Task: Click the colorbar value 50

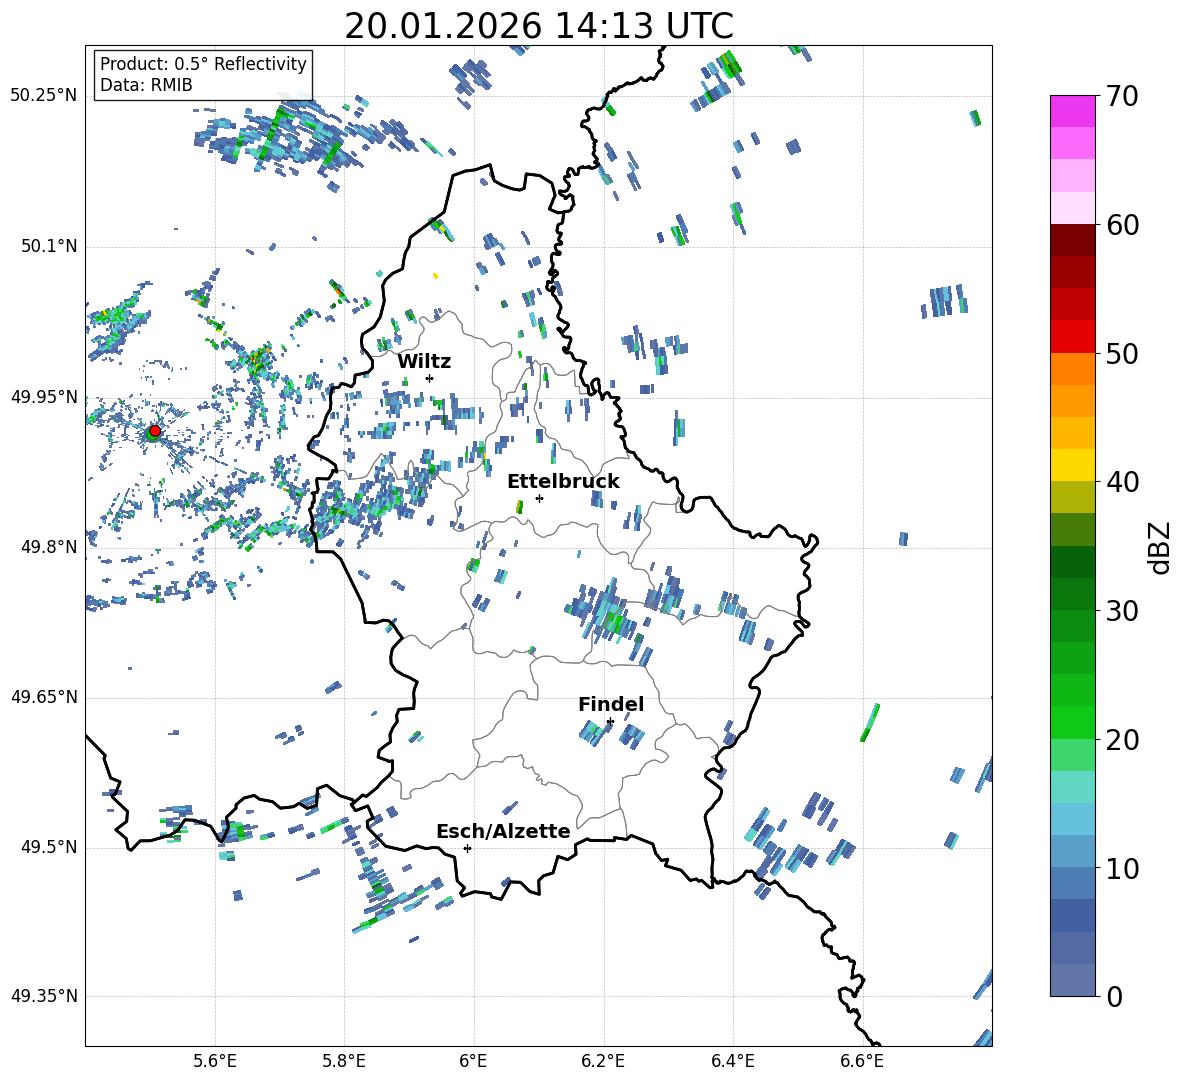Action: pos(1122,353)
